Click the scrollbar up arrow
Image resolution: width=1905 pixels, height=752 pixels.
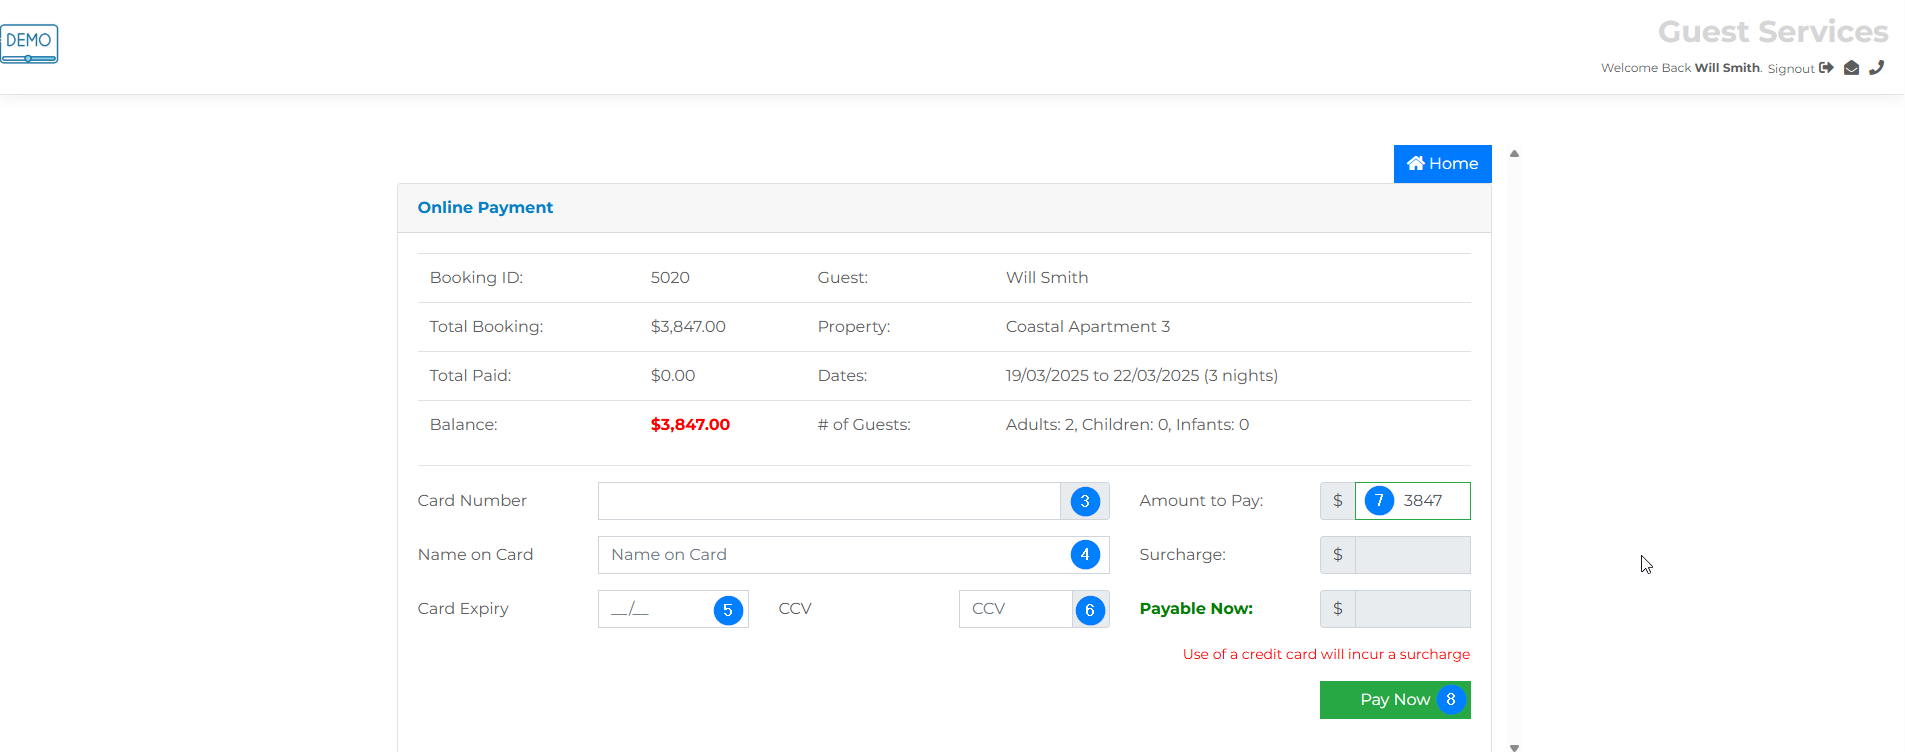1514,154
